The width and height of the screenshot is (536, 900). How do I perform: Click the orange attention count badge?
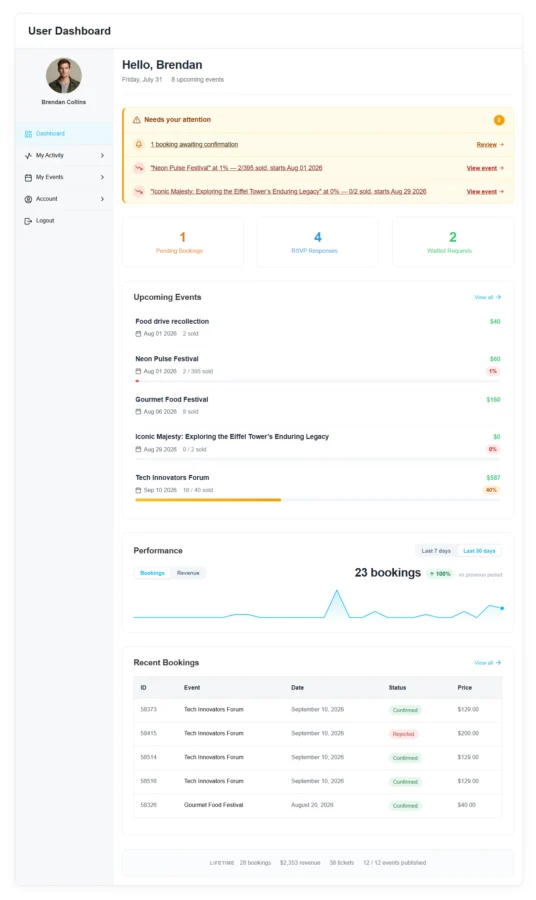tap(499, 120)
